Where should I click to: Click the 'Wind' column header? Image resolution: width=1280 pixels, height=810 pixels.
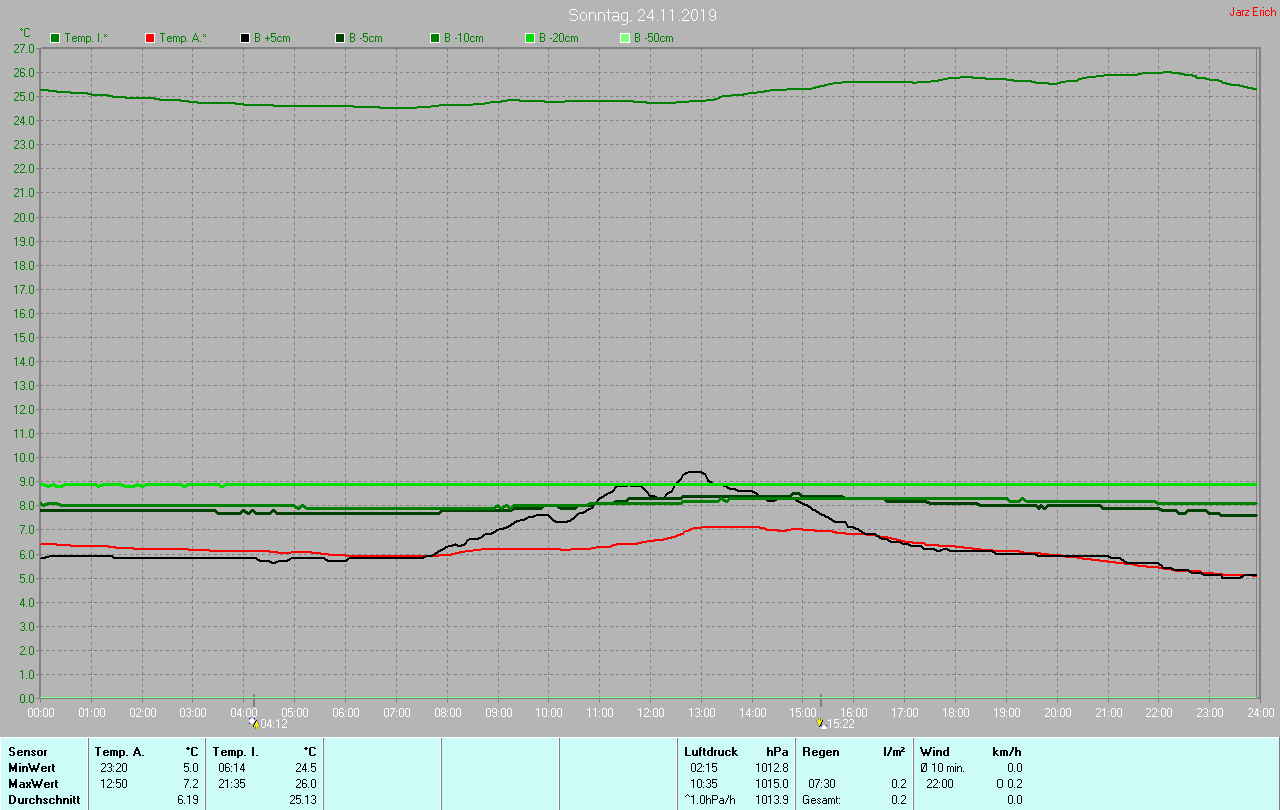(935, 751)
